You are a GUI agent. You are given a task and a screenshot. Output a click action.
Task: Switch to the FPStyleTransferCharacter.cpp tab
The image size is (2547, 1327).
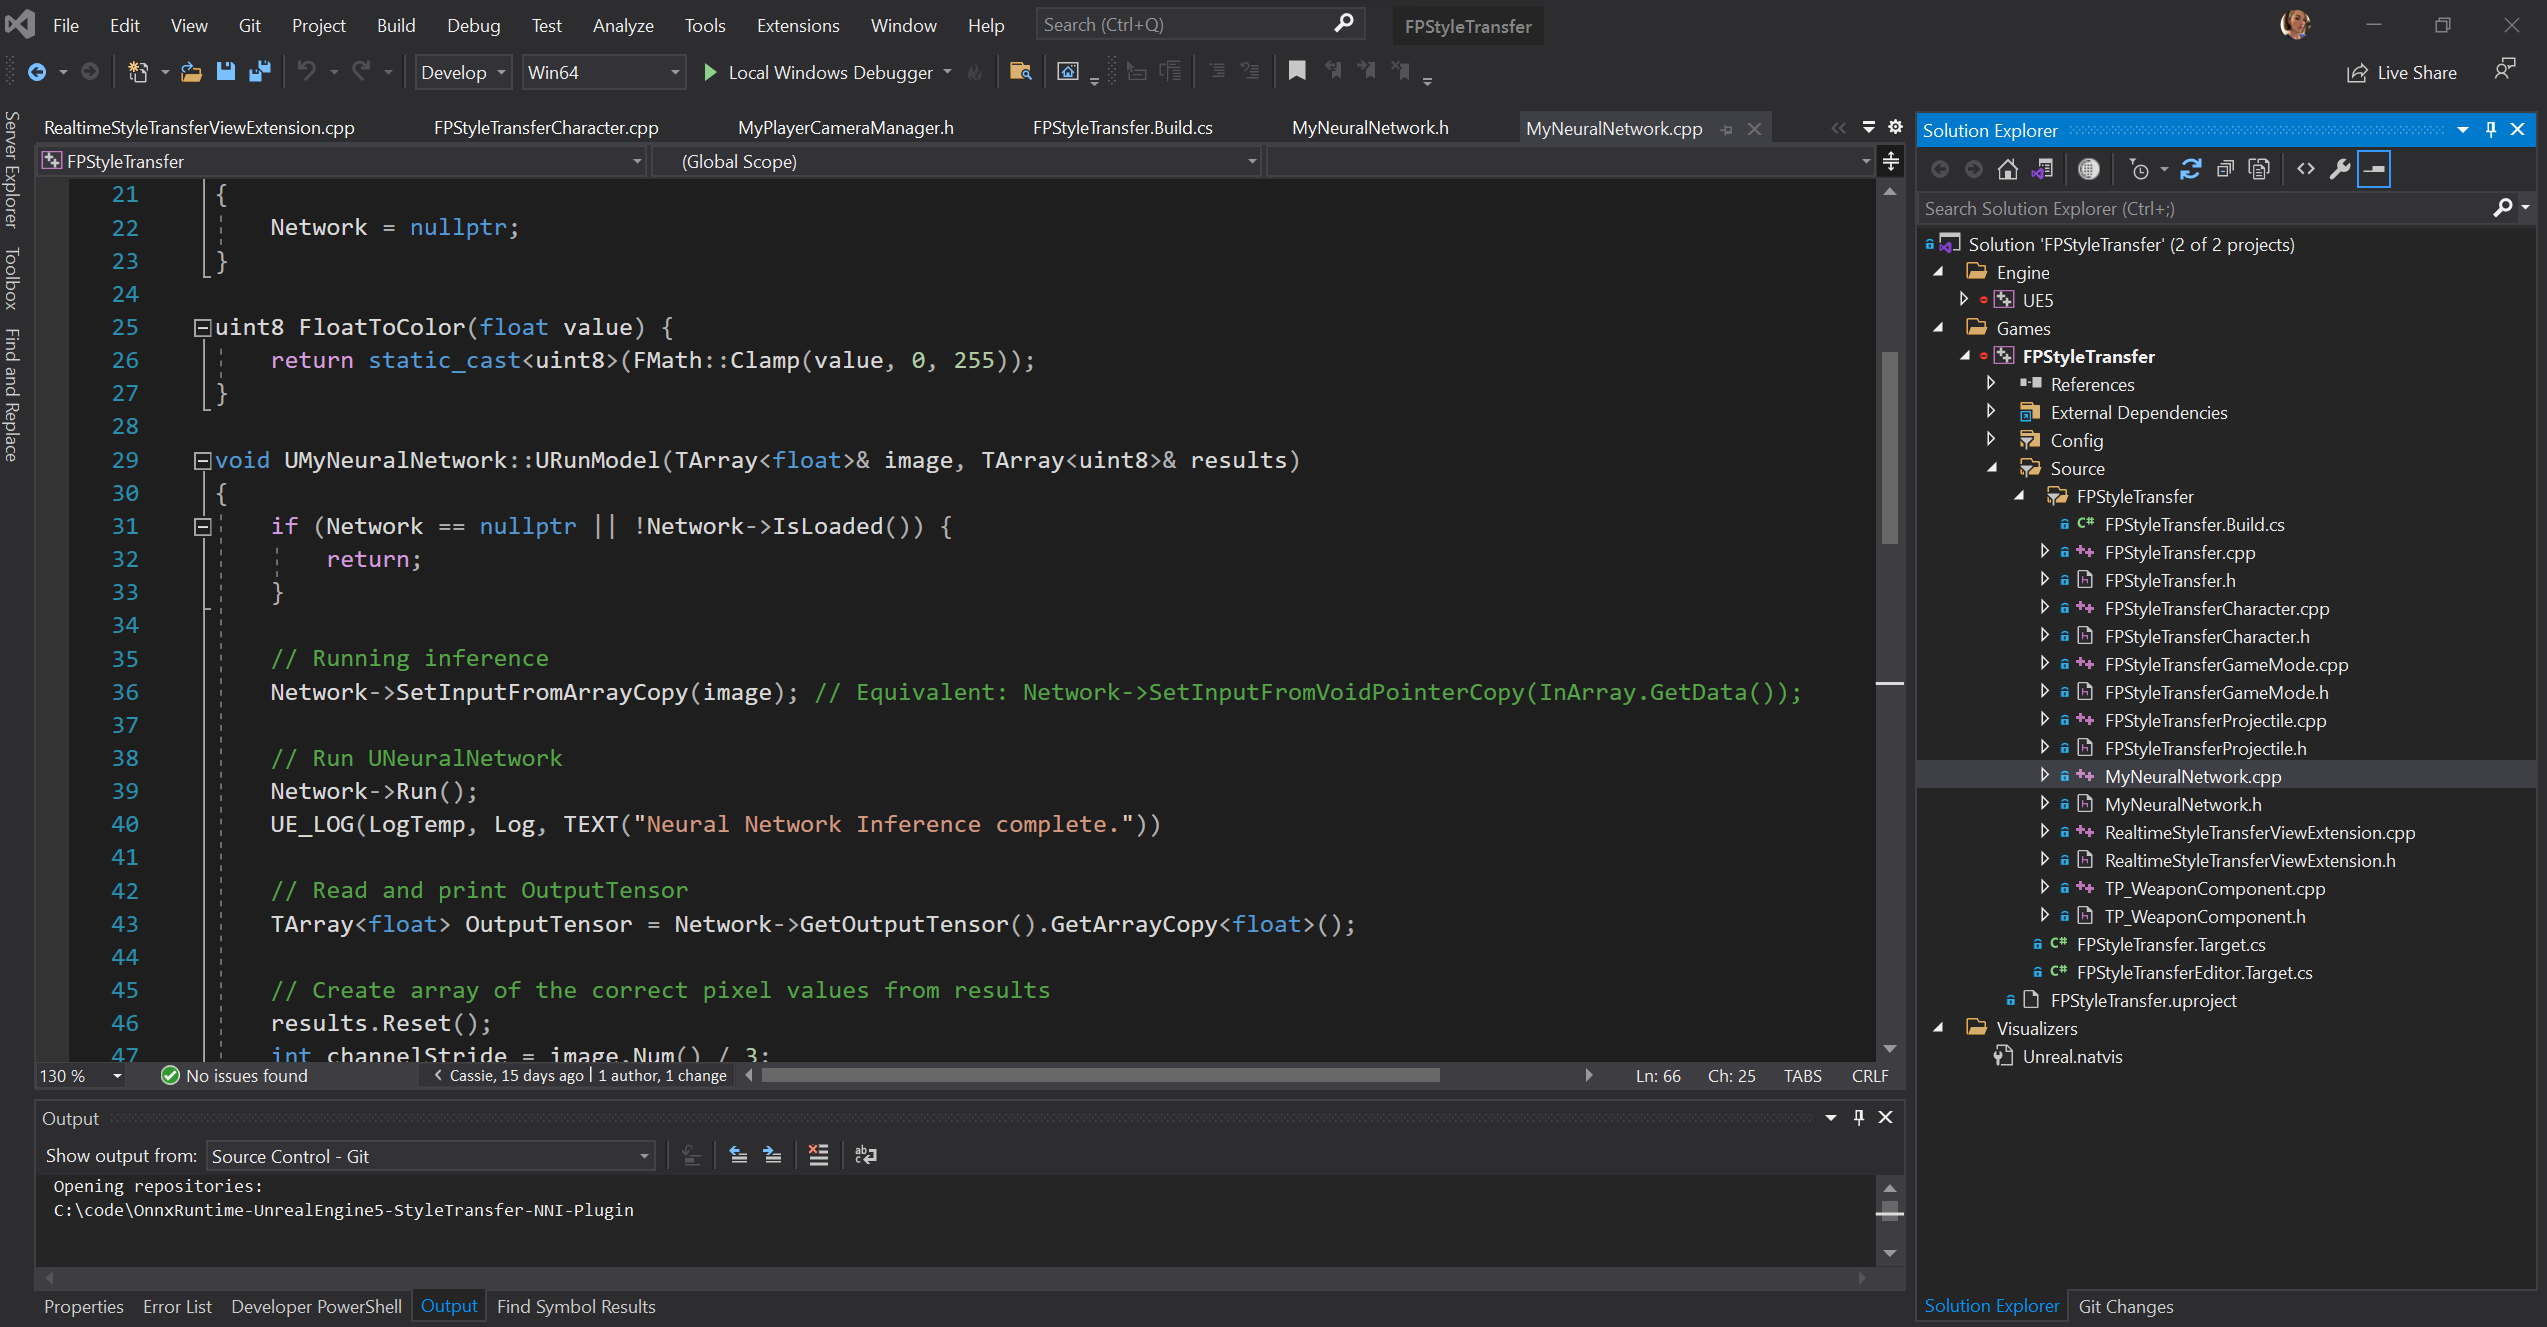tap(546, 128)
